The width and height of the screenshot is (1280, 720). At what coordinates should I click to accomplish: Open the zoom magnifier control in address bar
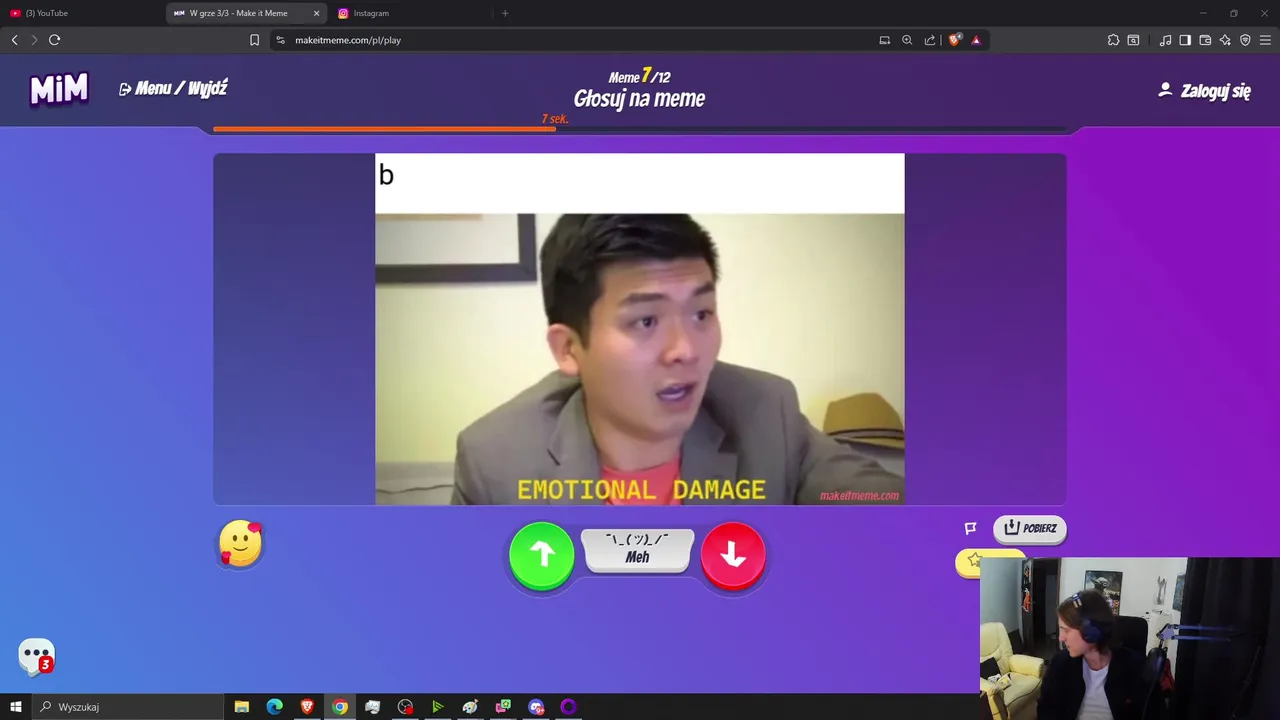907,40
